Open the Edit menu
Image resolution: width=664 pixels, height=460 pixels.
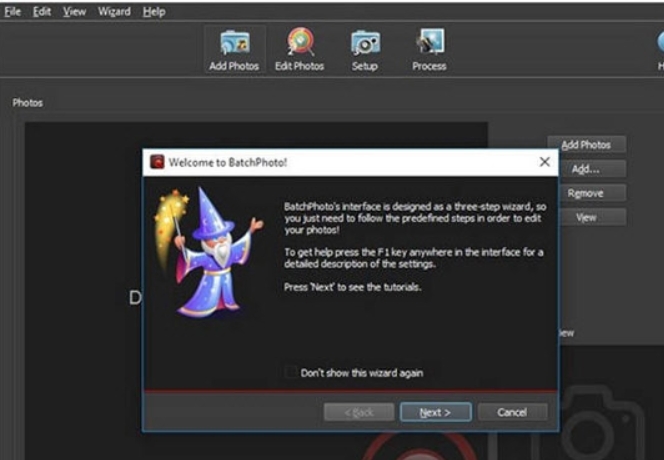coord(42,12)
